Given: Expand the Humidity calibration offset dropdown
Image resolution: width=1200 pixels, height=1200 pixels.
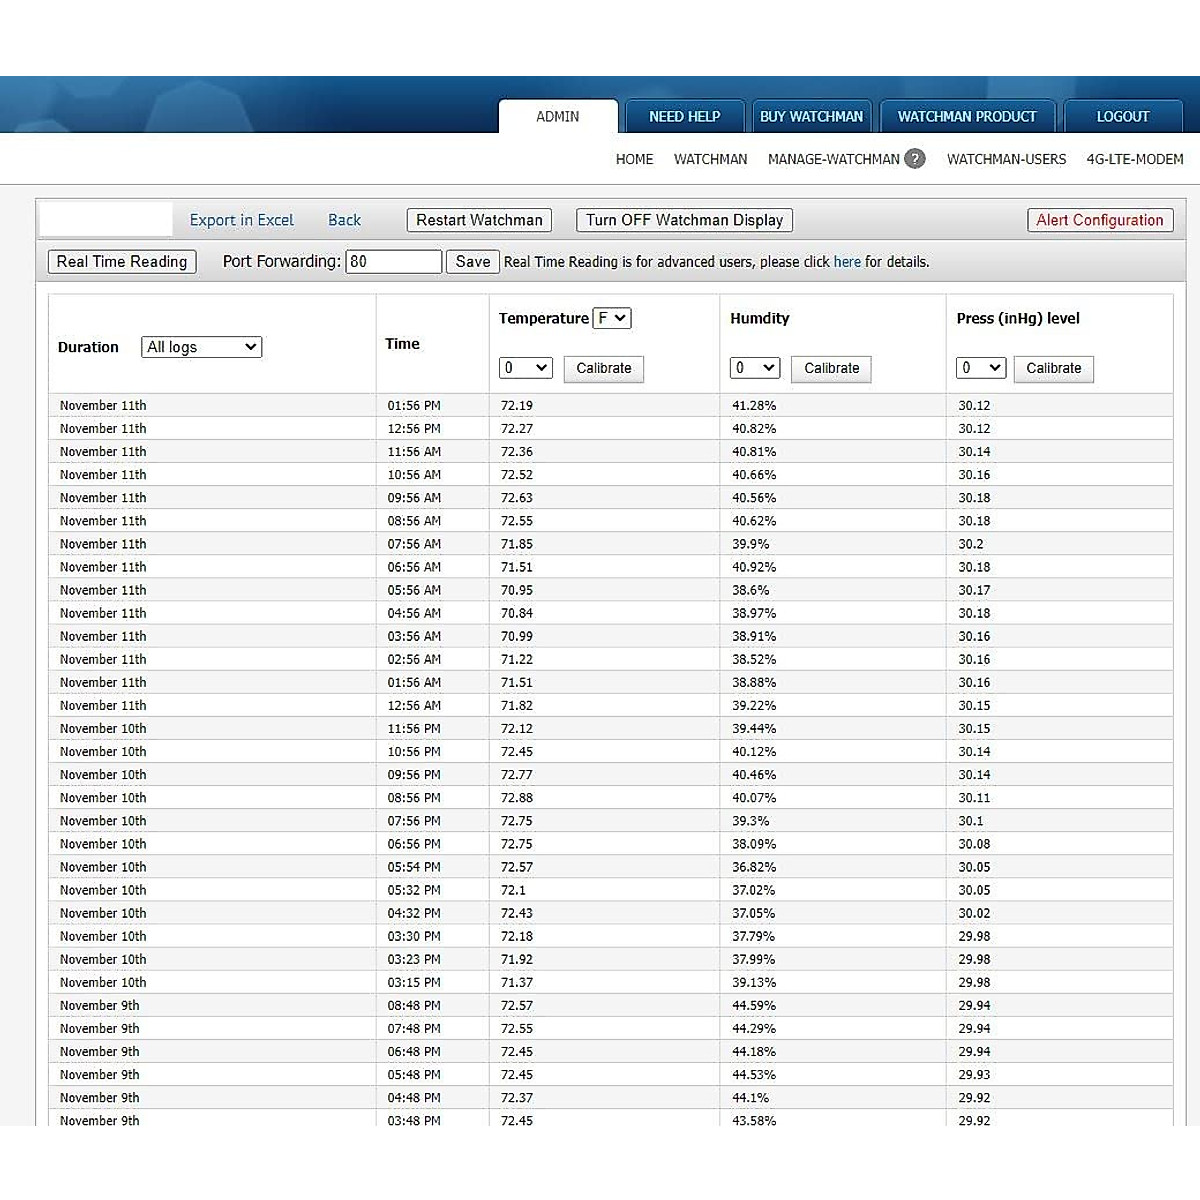Looking at the screenshot, I should [754, 368].
